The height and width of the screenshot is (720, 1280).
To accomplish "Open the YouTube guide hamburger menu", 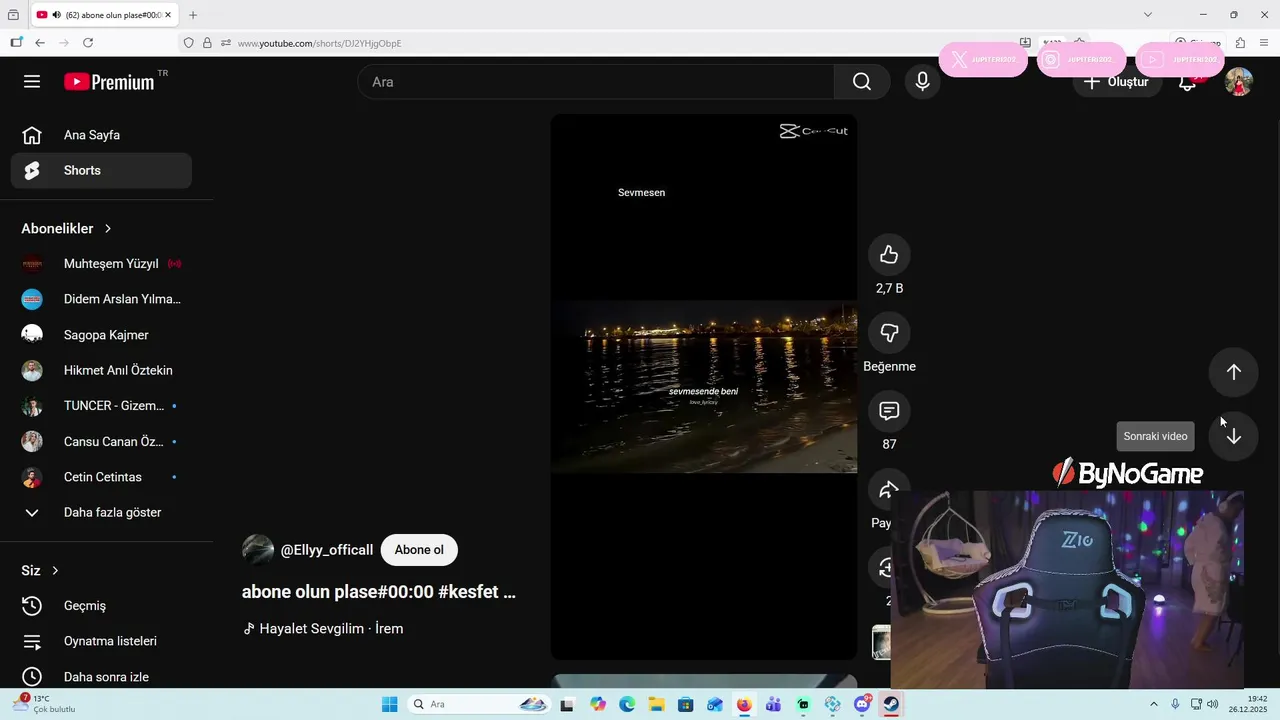I will point(32,82).
